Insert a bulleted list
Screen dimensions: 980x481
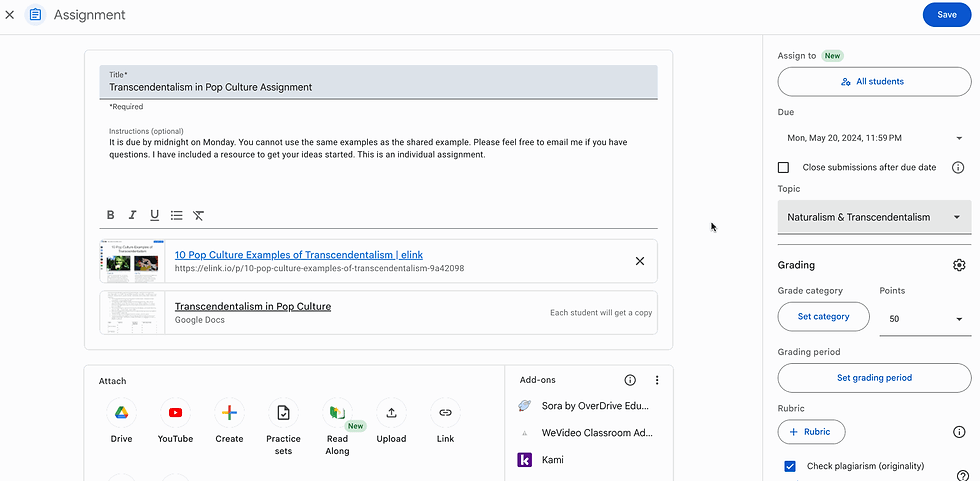coord(177,215)
